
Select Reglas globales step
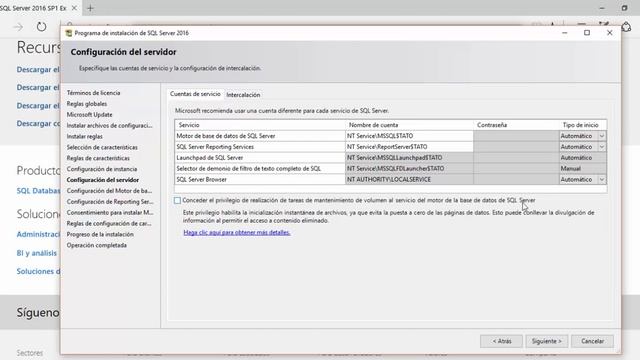[87, 104]
